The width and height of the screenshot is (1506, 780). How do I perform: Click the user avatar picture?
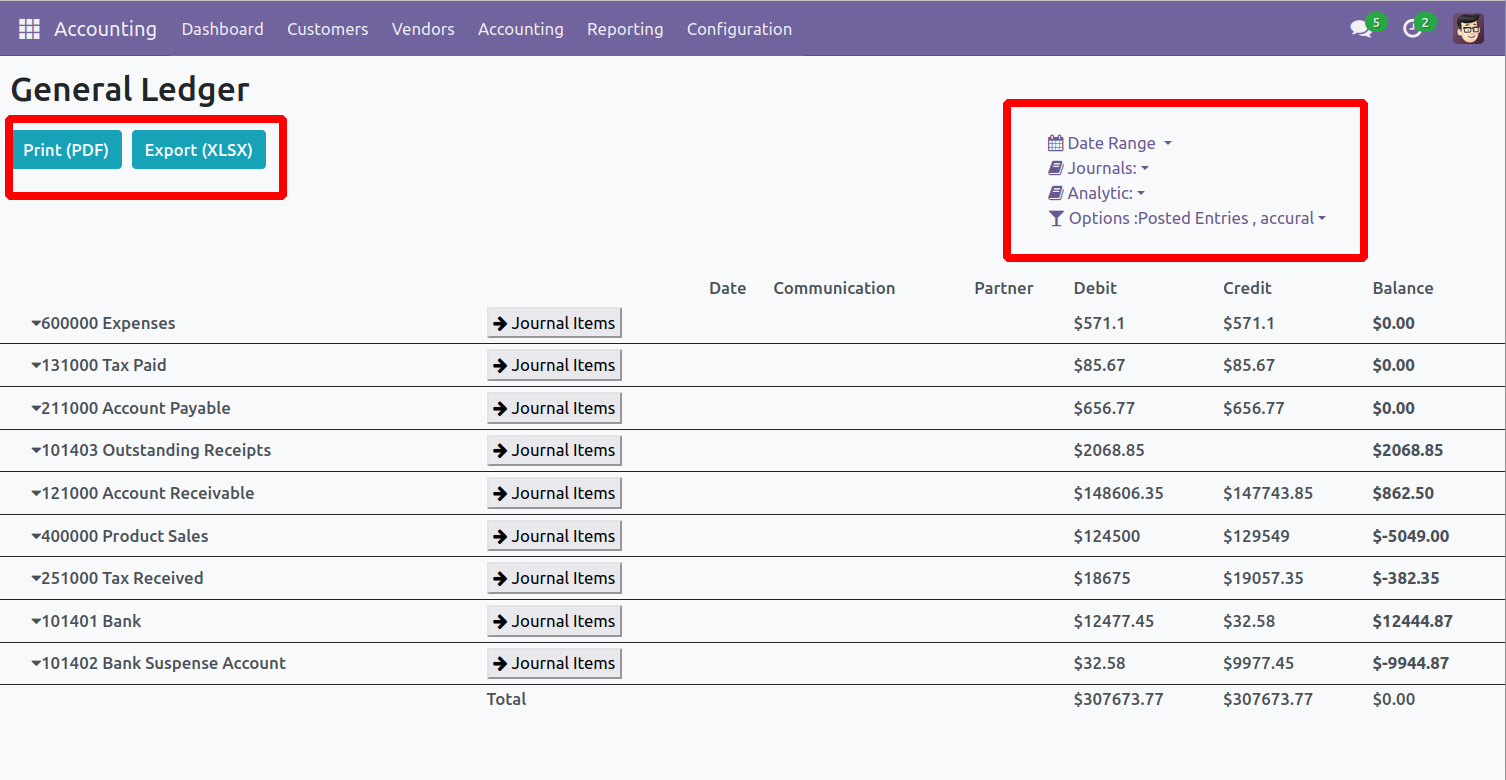[x=1468, y=29]
